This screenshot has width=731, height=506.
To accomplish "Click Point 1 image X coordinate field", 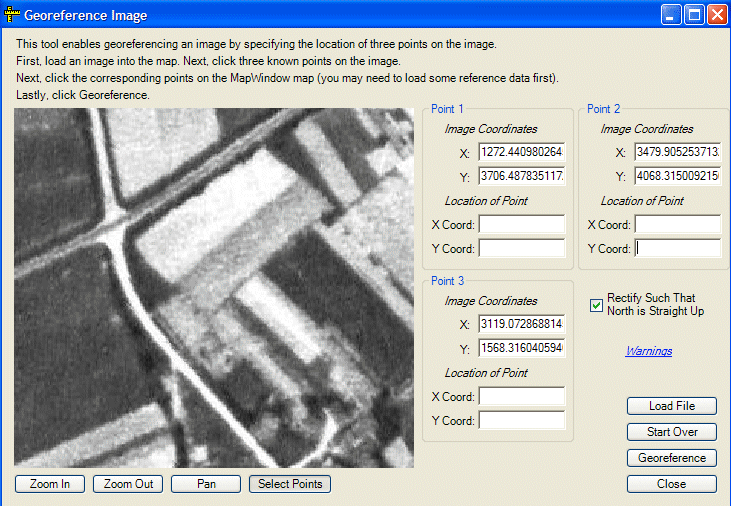I will point(521,153).
